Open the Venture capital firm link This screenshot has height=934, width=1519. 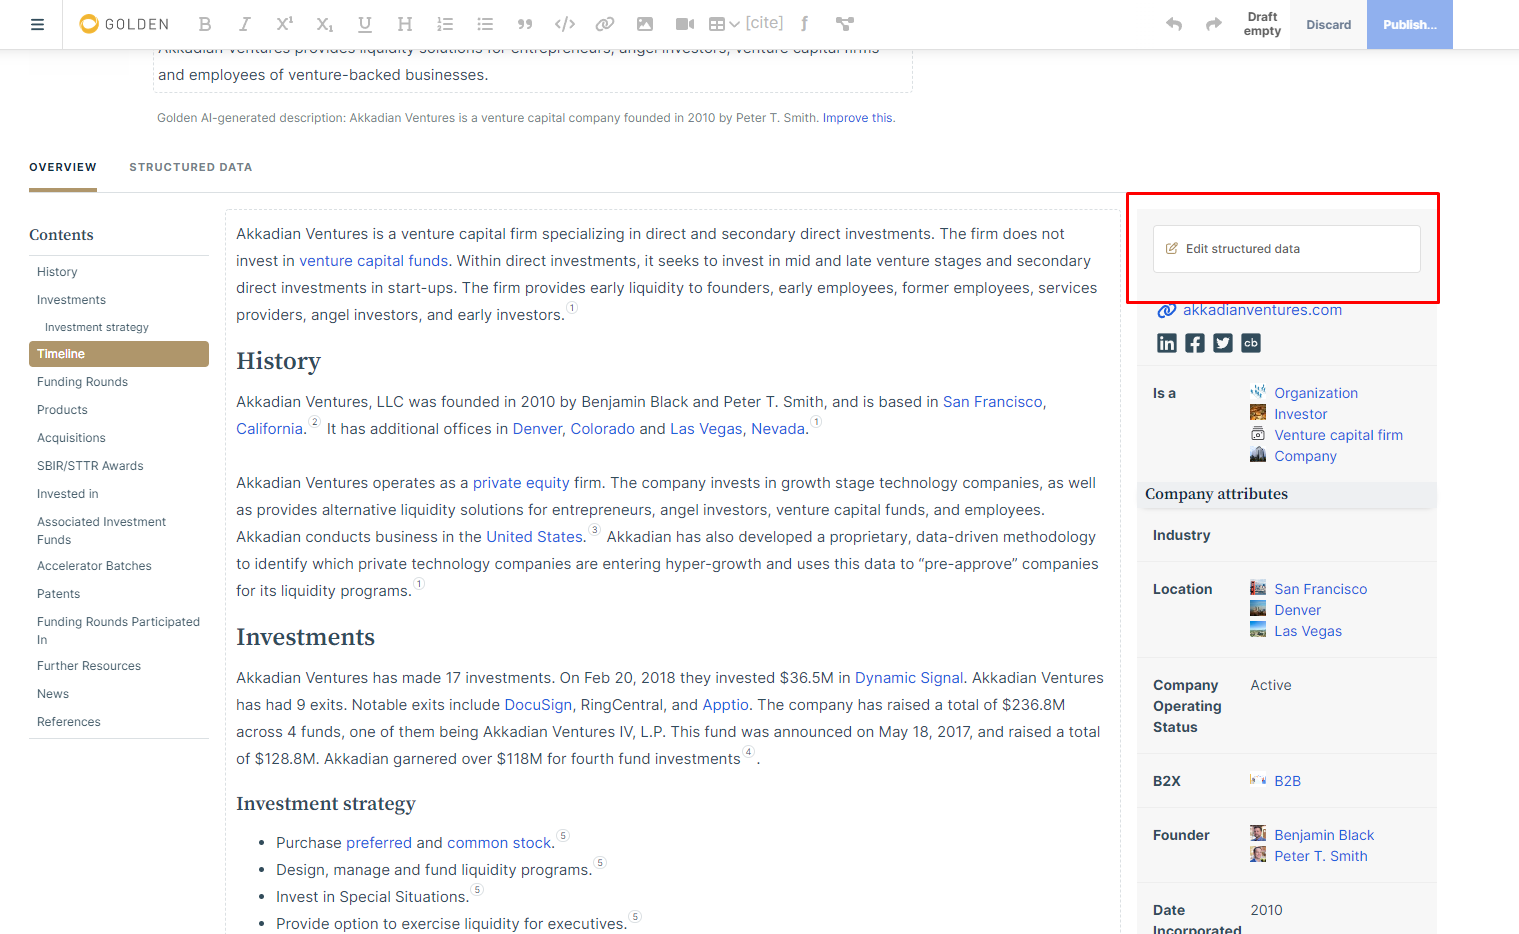pos(1338,435)
